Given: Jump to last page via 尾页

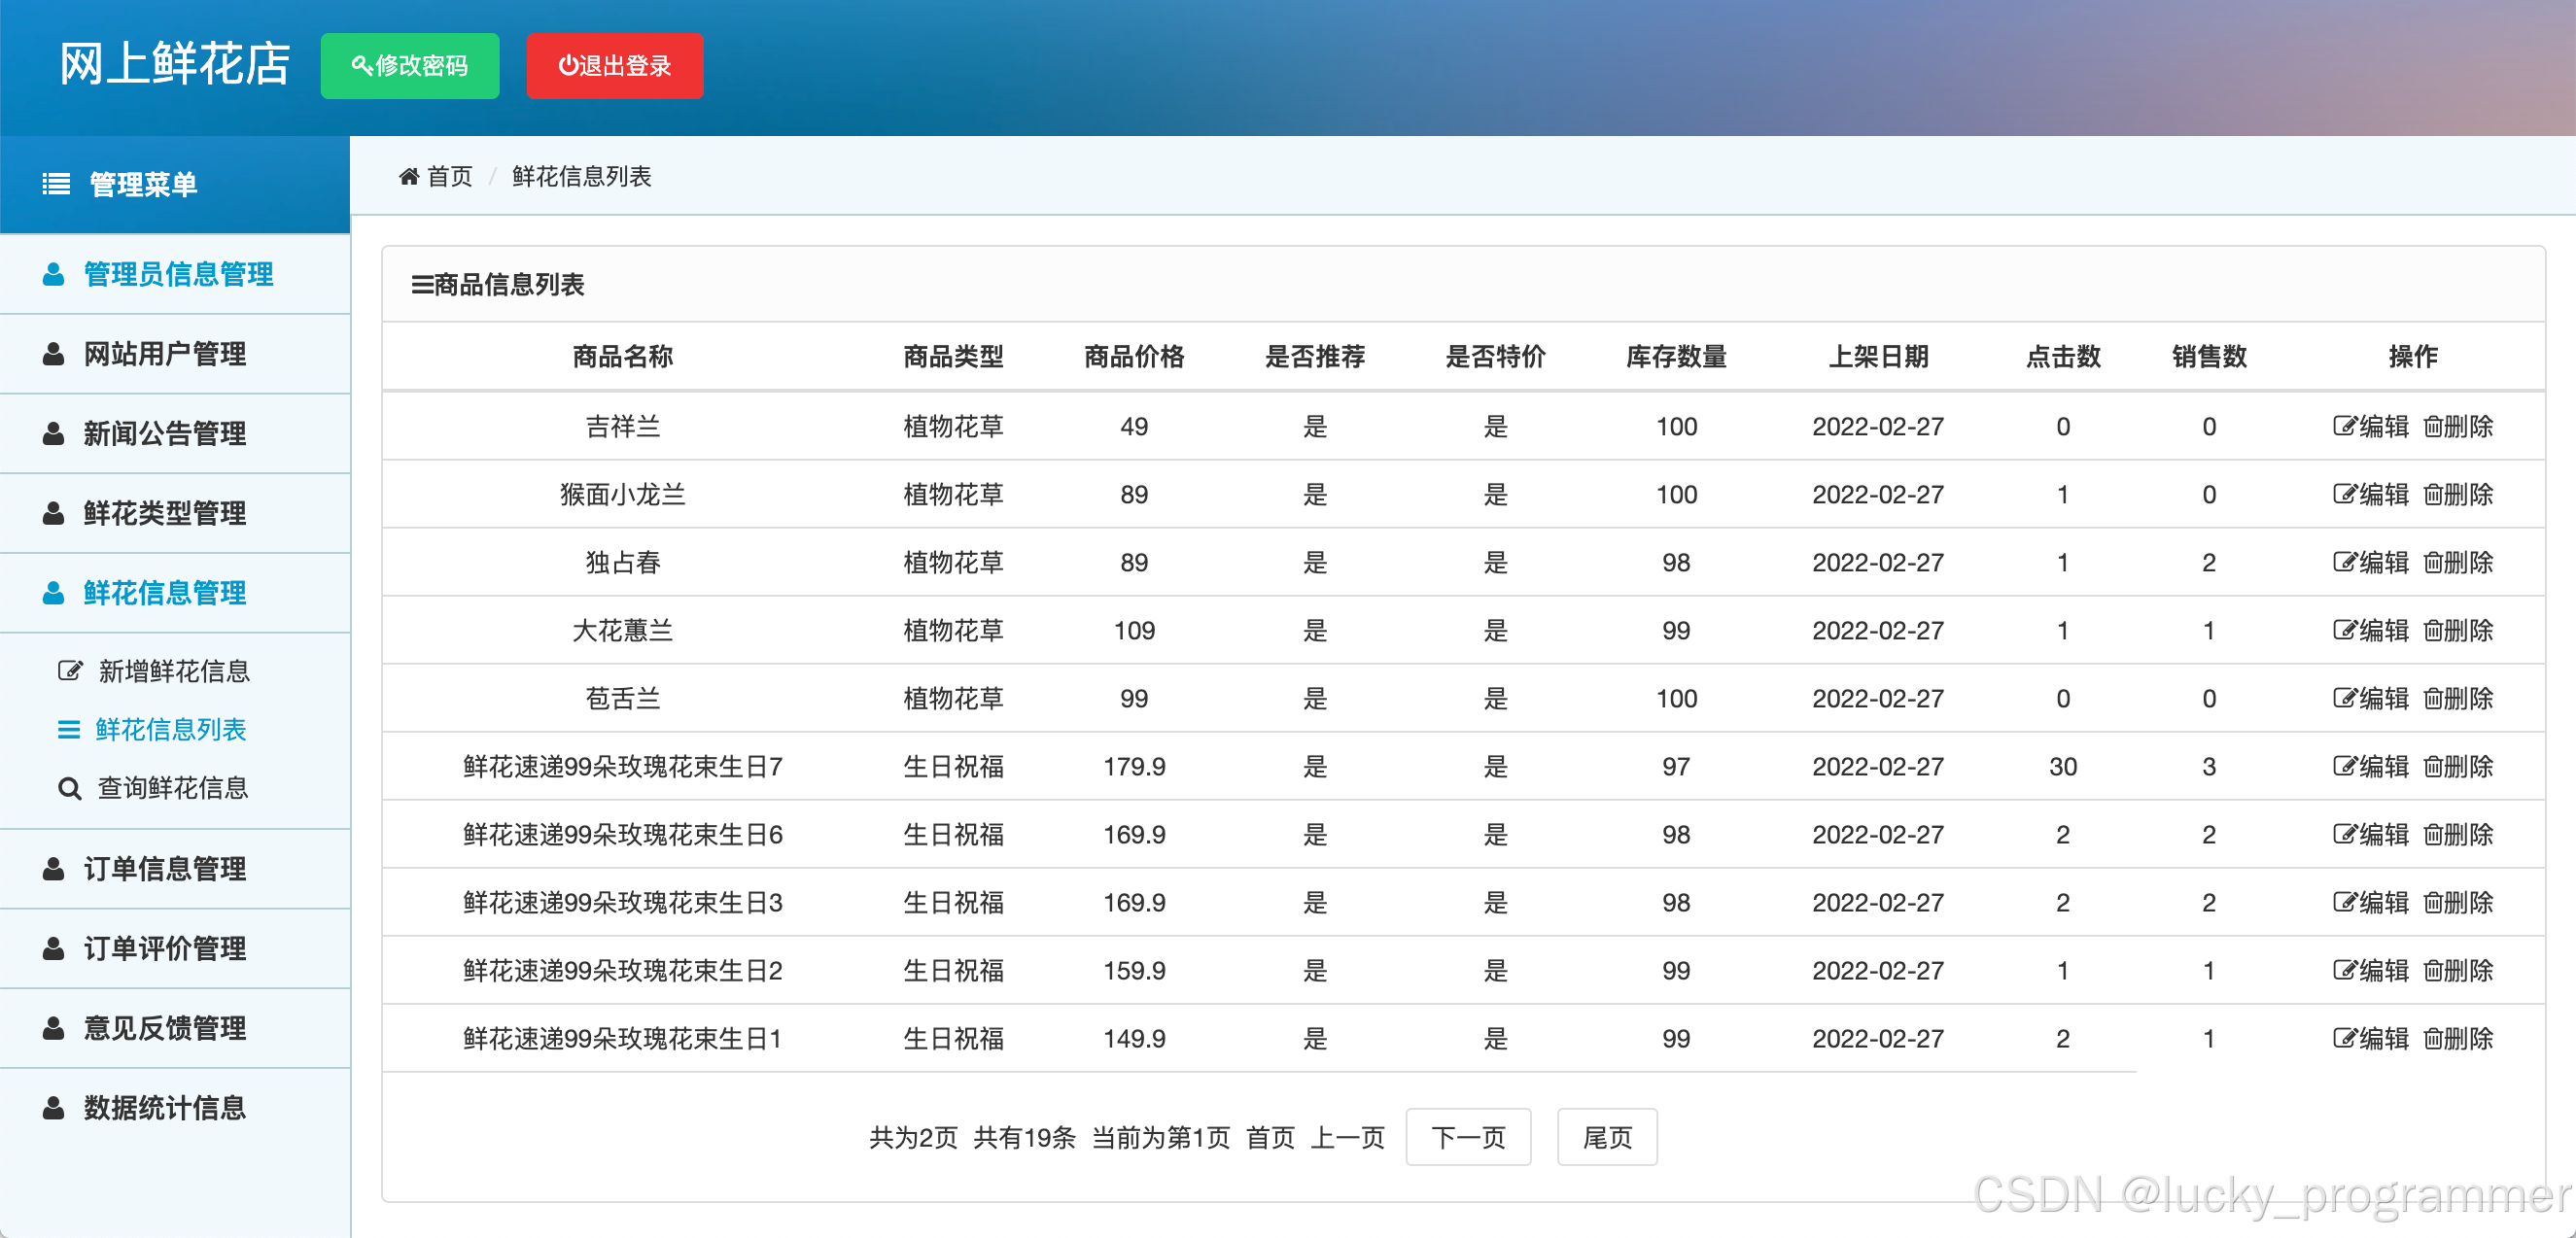Looking at the screenshot, I should (1606, 1138).
